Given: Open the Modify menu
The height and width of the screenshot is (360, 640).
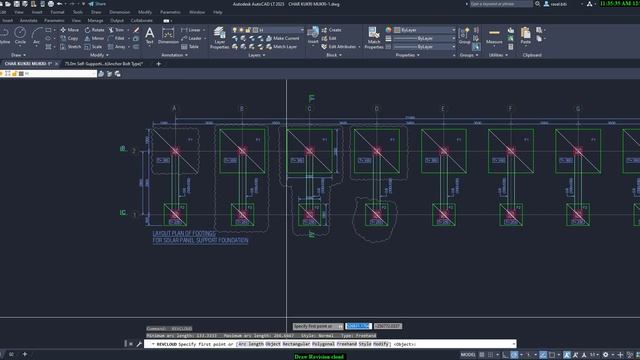Looking at the screenshot, I should pos(145,12).
